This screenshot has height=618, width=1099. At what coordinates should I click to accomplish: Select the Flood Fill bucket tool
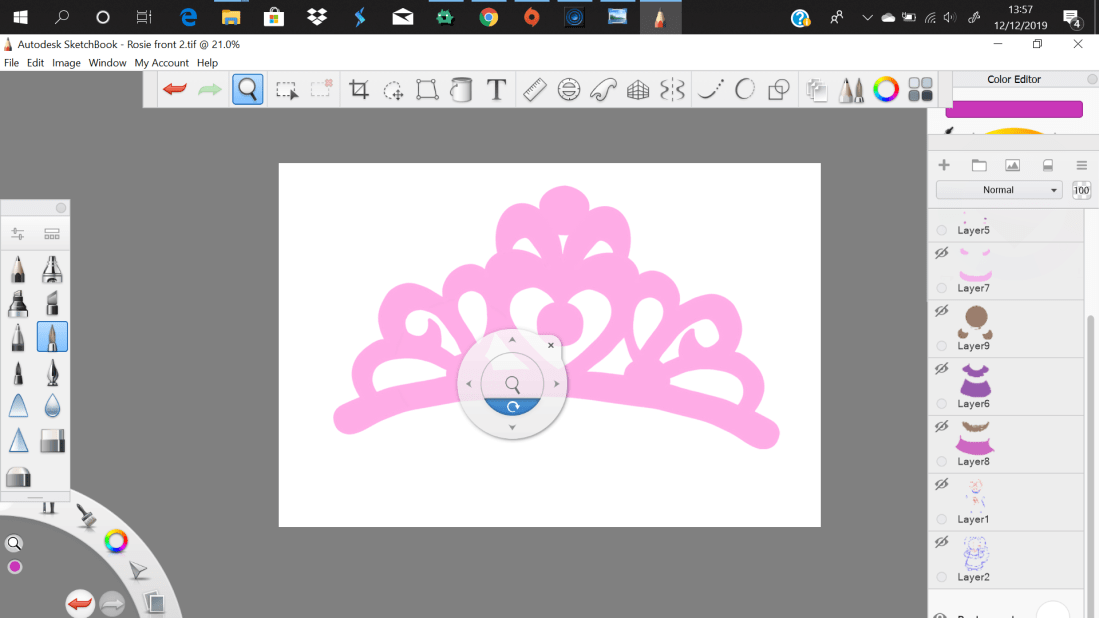point(461,90)
